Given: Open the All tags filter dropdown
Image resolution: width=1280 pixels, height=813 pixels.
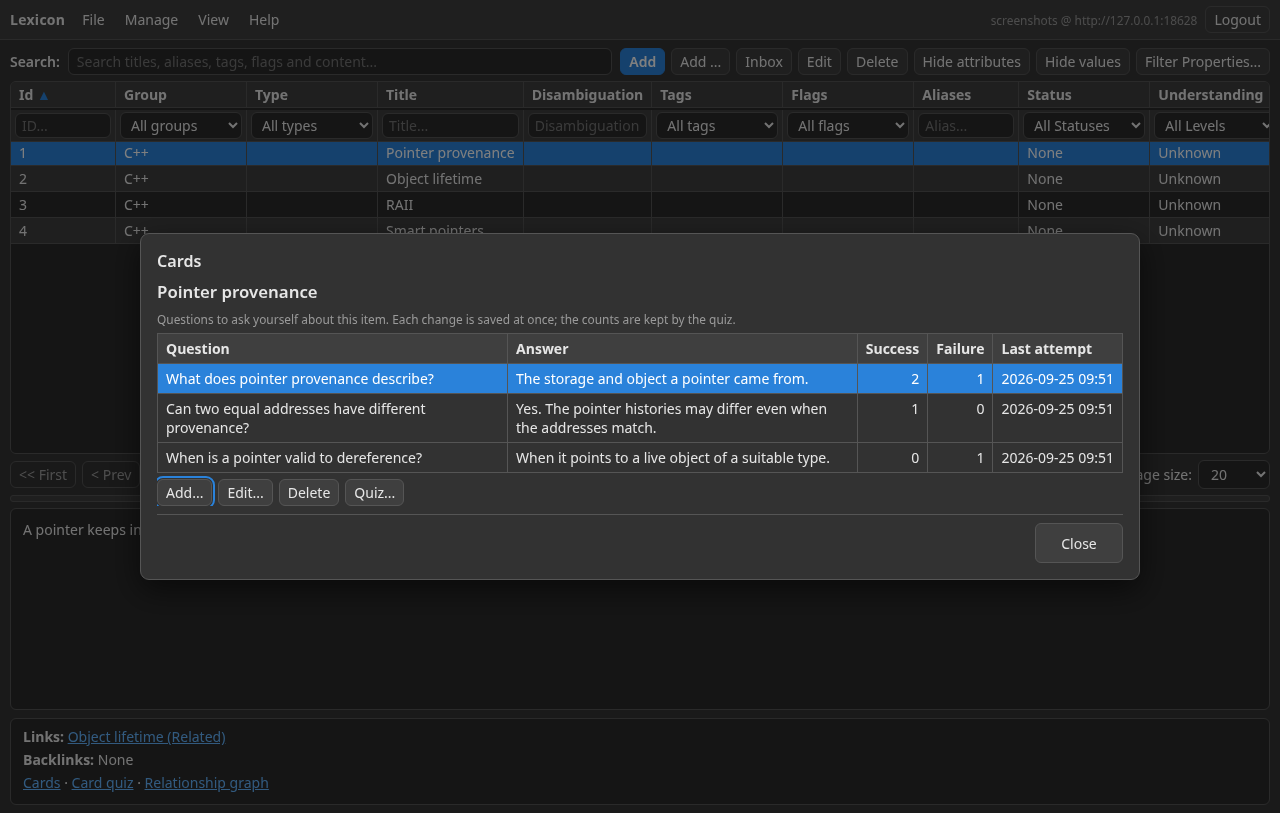Looking at the screenshot, I should (717, 126).
